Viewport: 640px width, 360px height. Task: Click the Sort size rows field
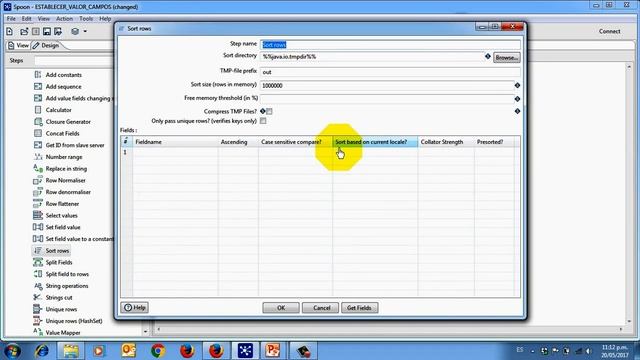pos(387,85)
